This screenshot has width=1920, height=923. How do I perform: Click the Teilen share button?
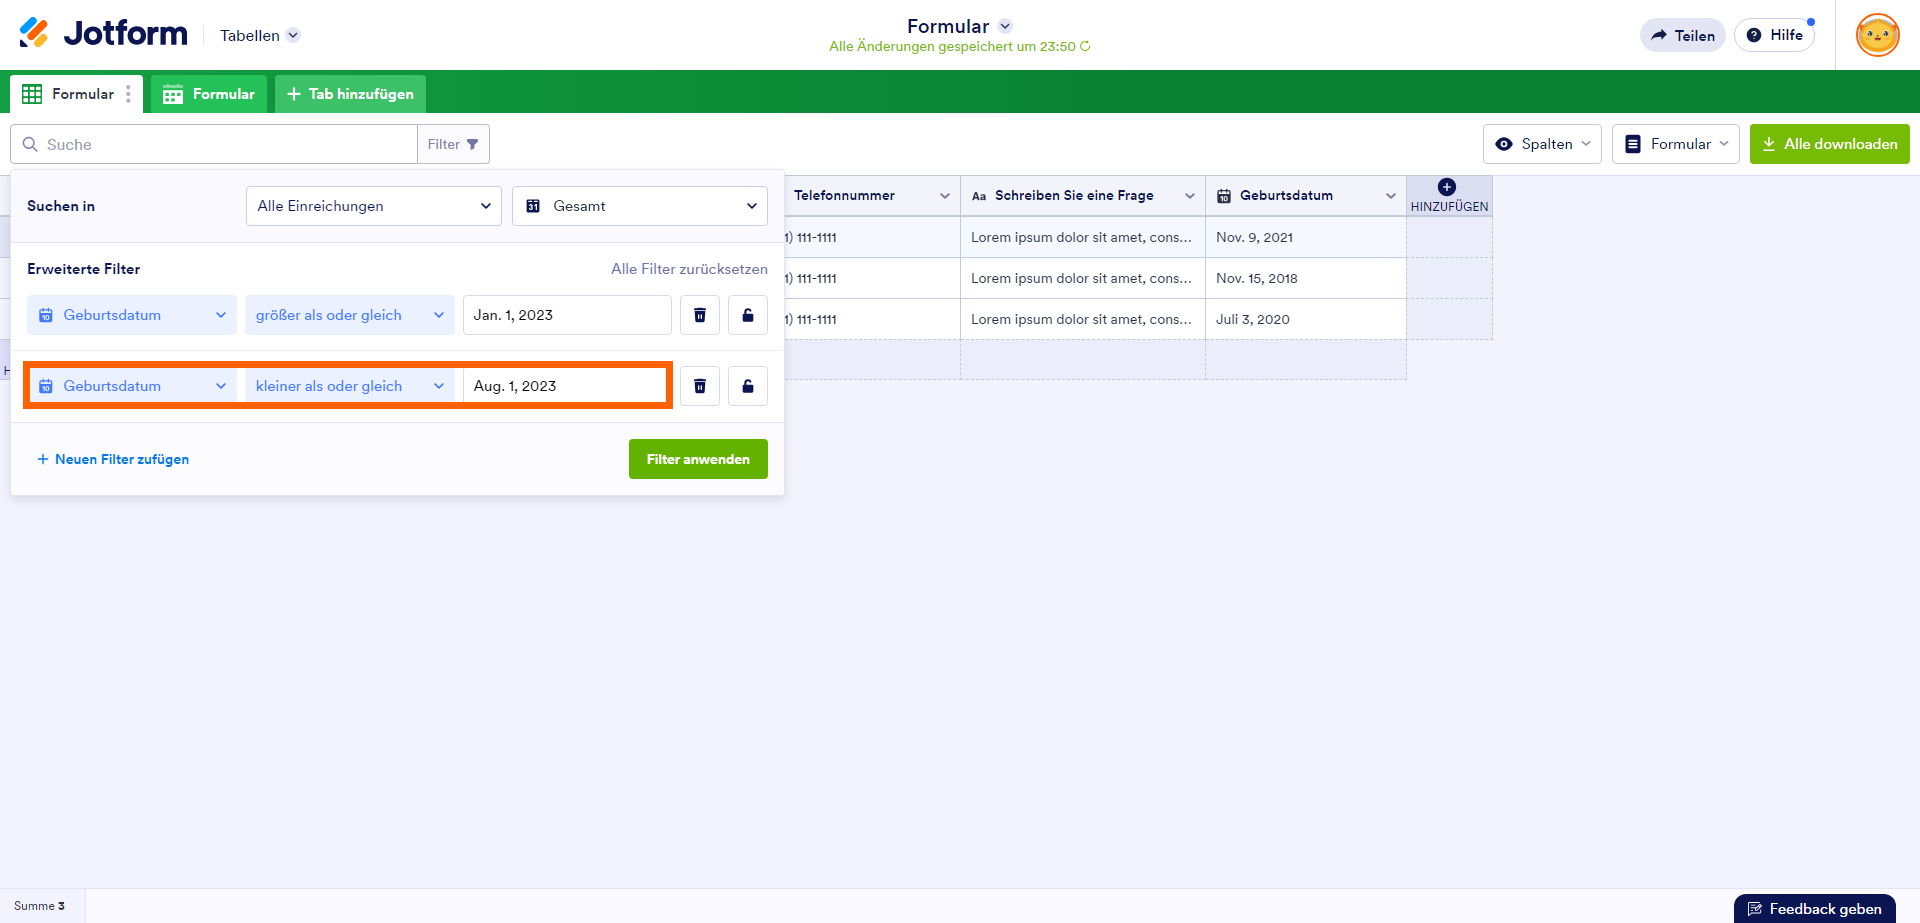click(x=1683, y=35)
